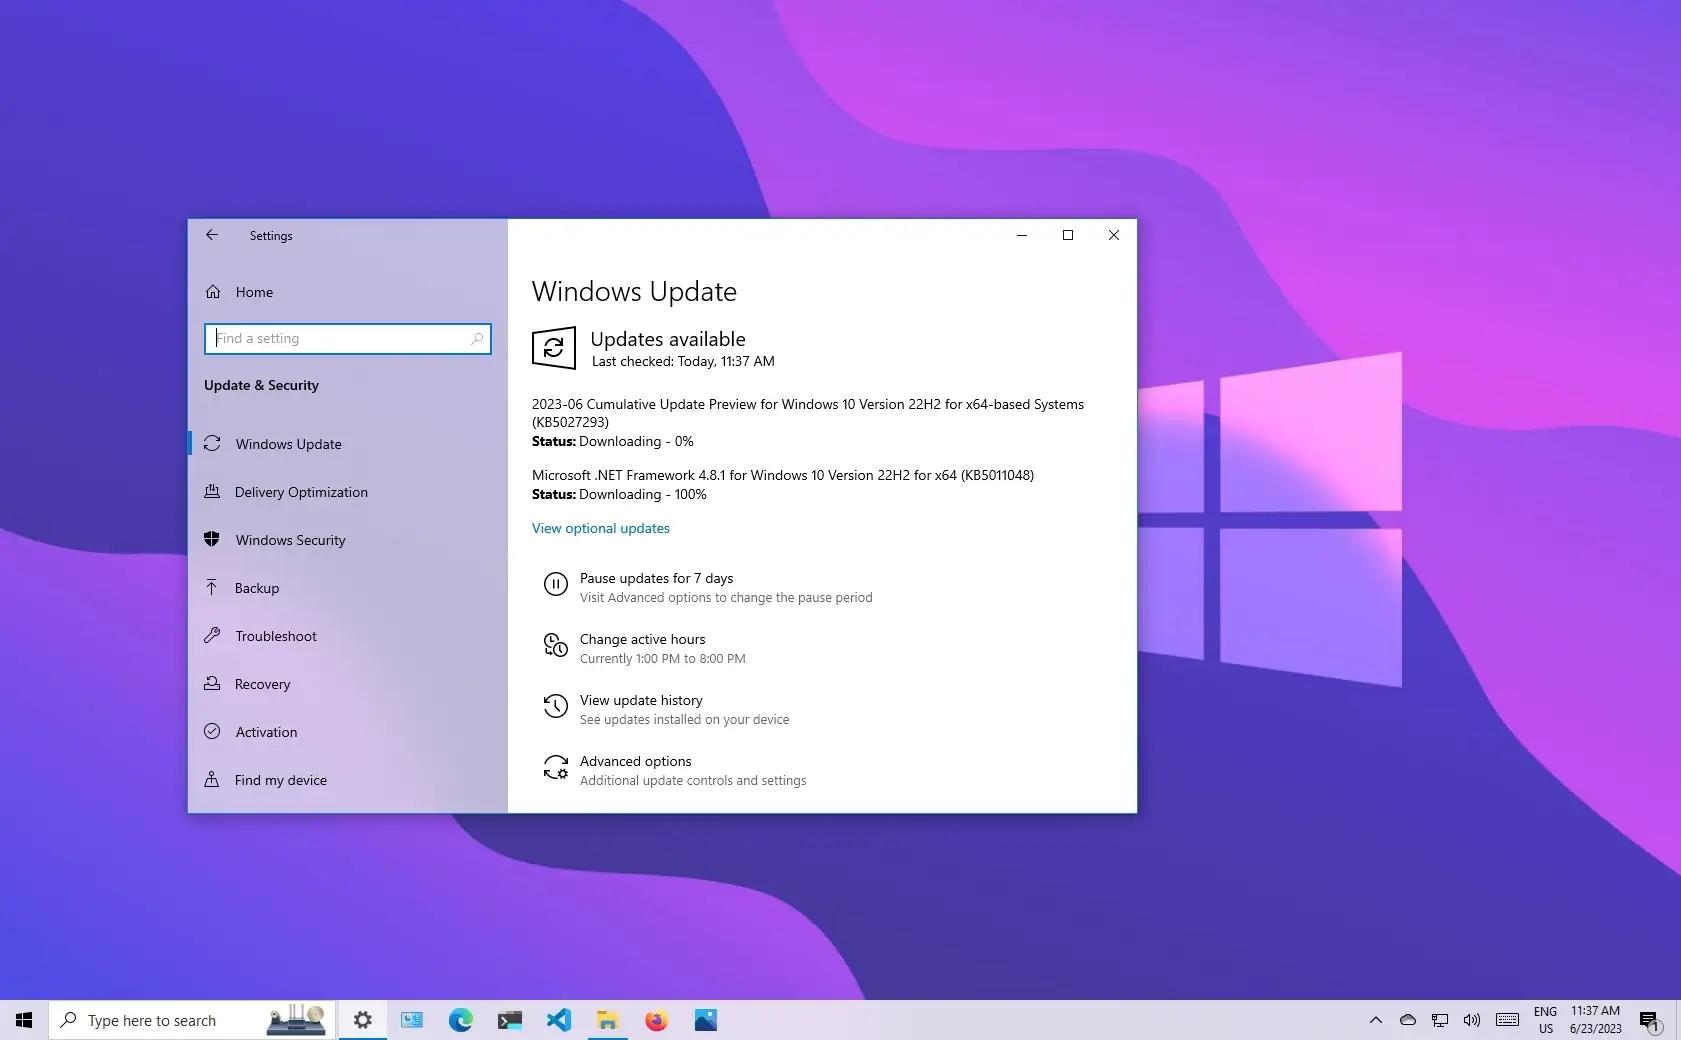The width and height of the screenshot is (1681, 1040).
Task: Click the .NET Framework 4.8.1 KB5011048 text
Action: tap(783, 475)
